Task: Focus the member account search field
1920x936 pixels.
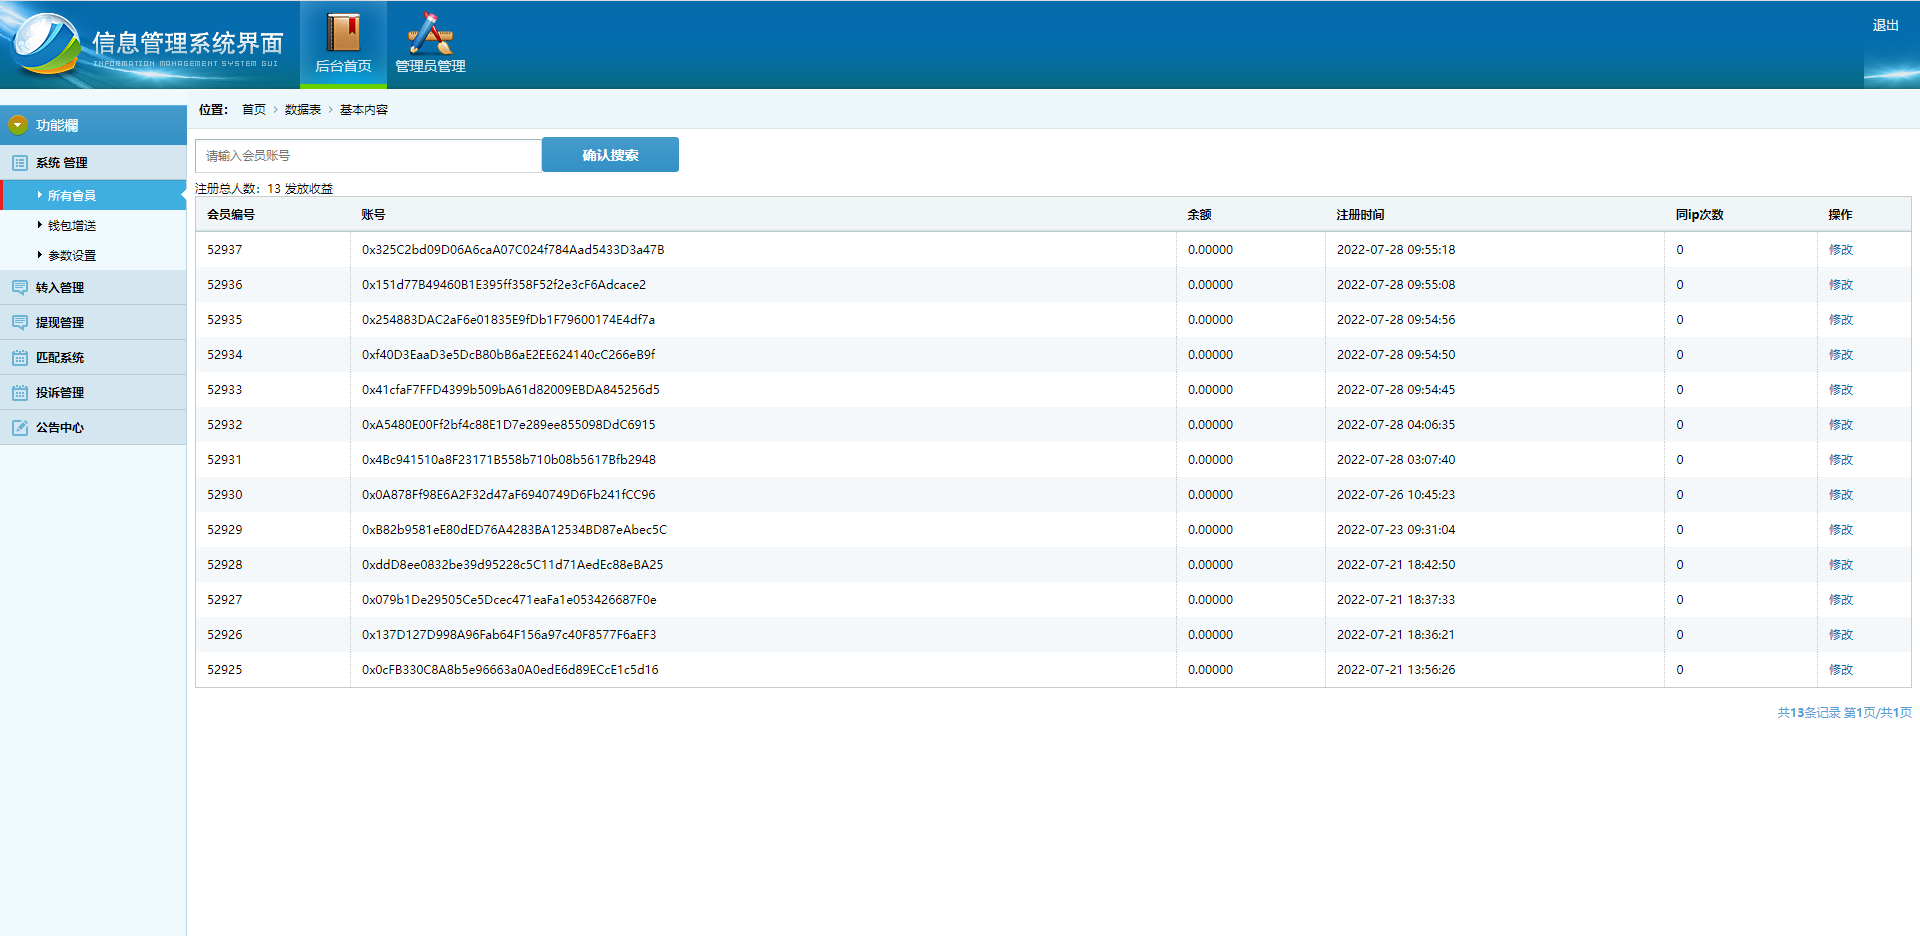Action: (x=368, y=156)
